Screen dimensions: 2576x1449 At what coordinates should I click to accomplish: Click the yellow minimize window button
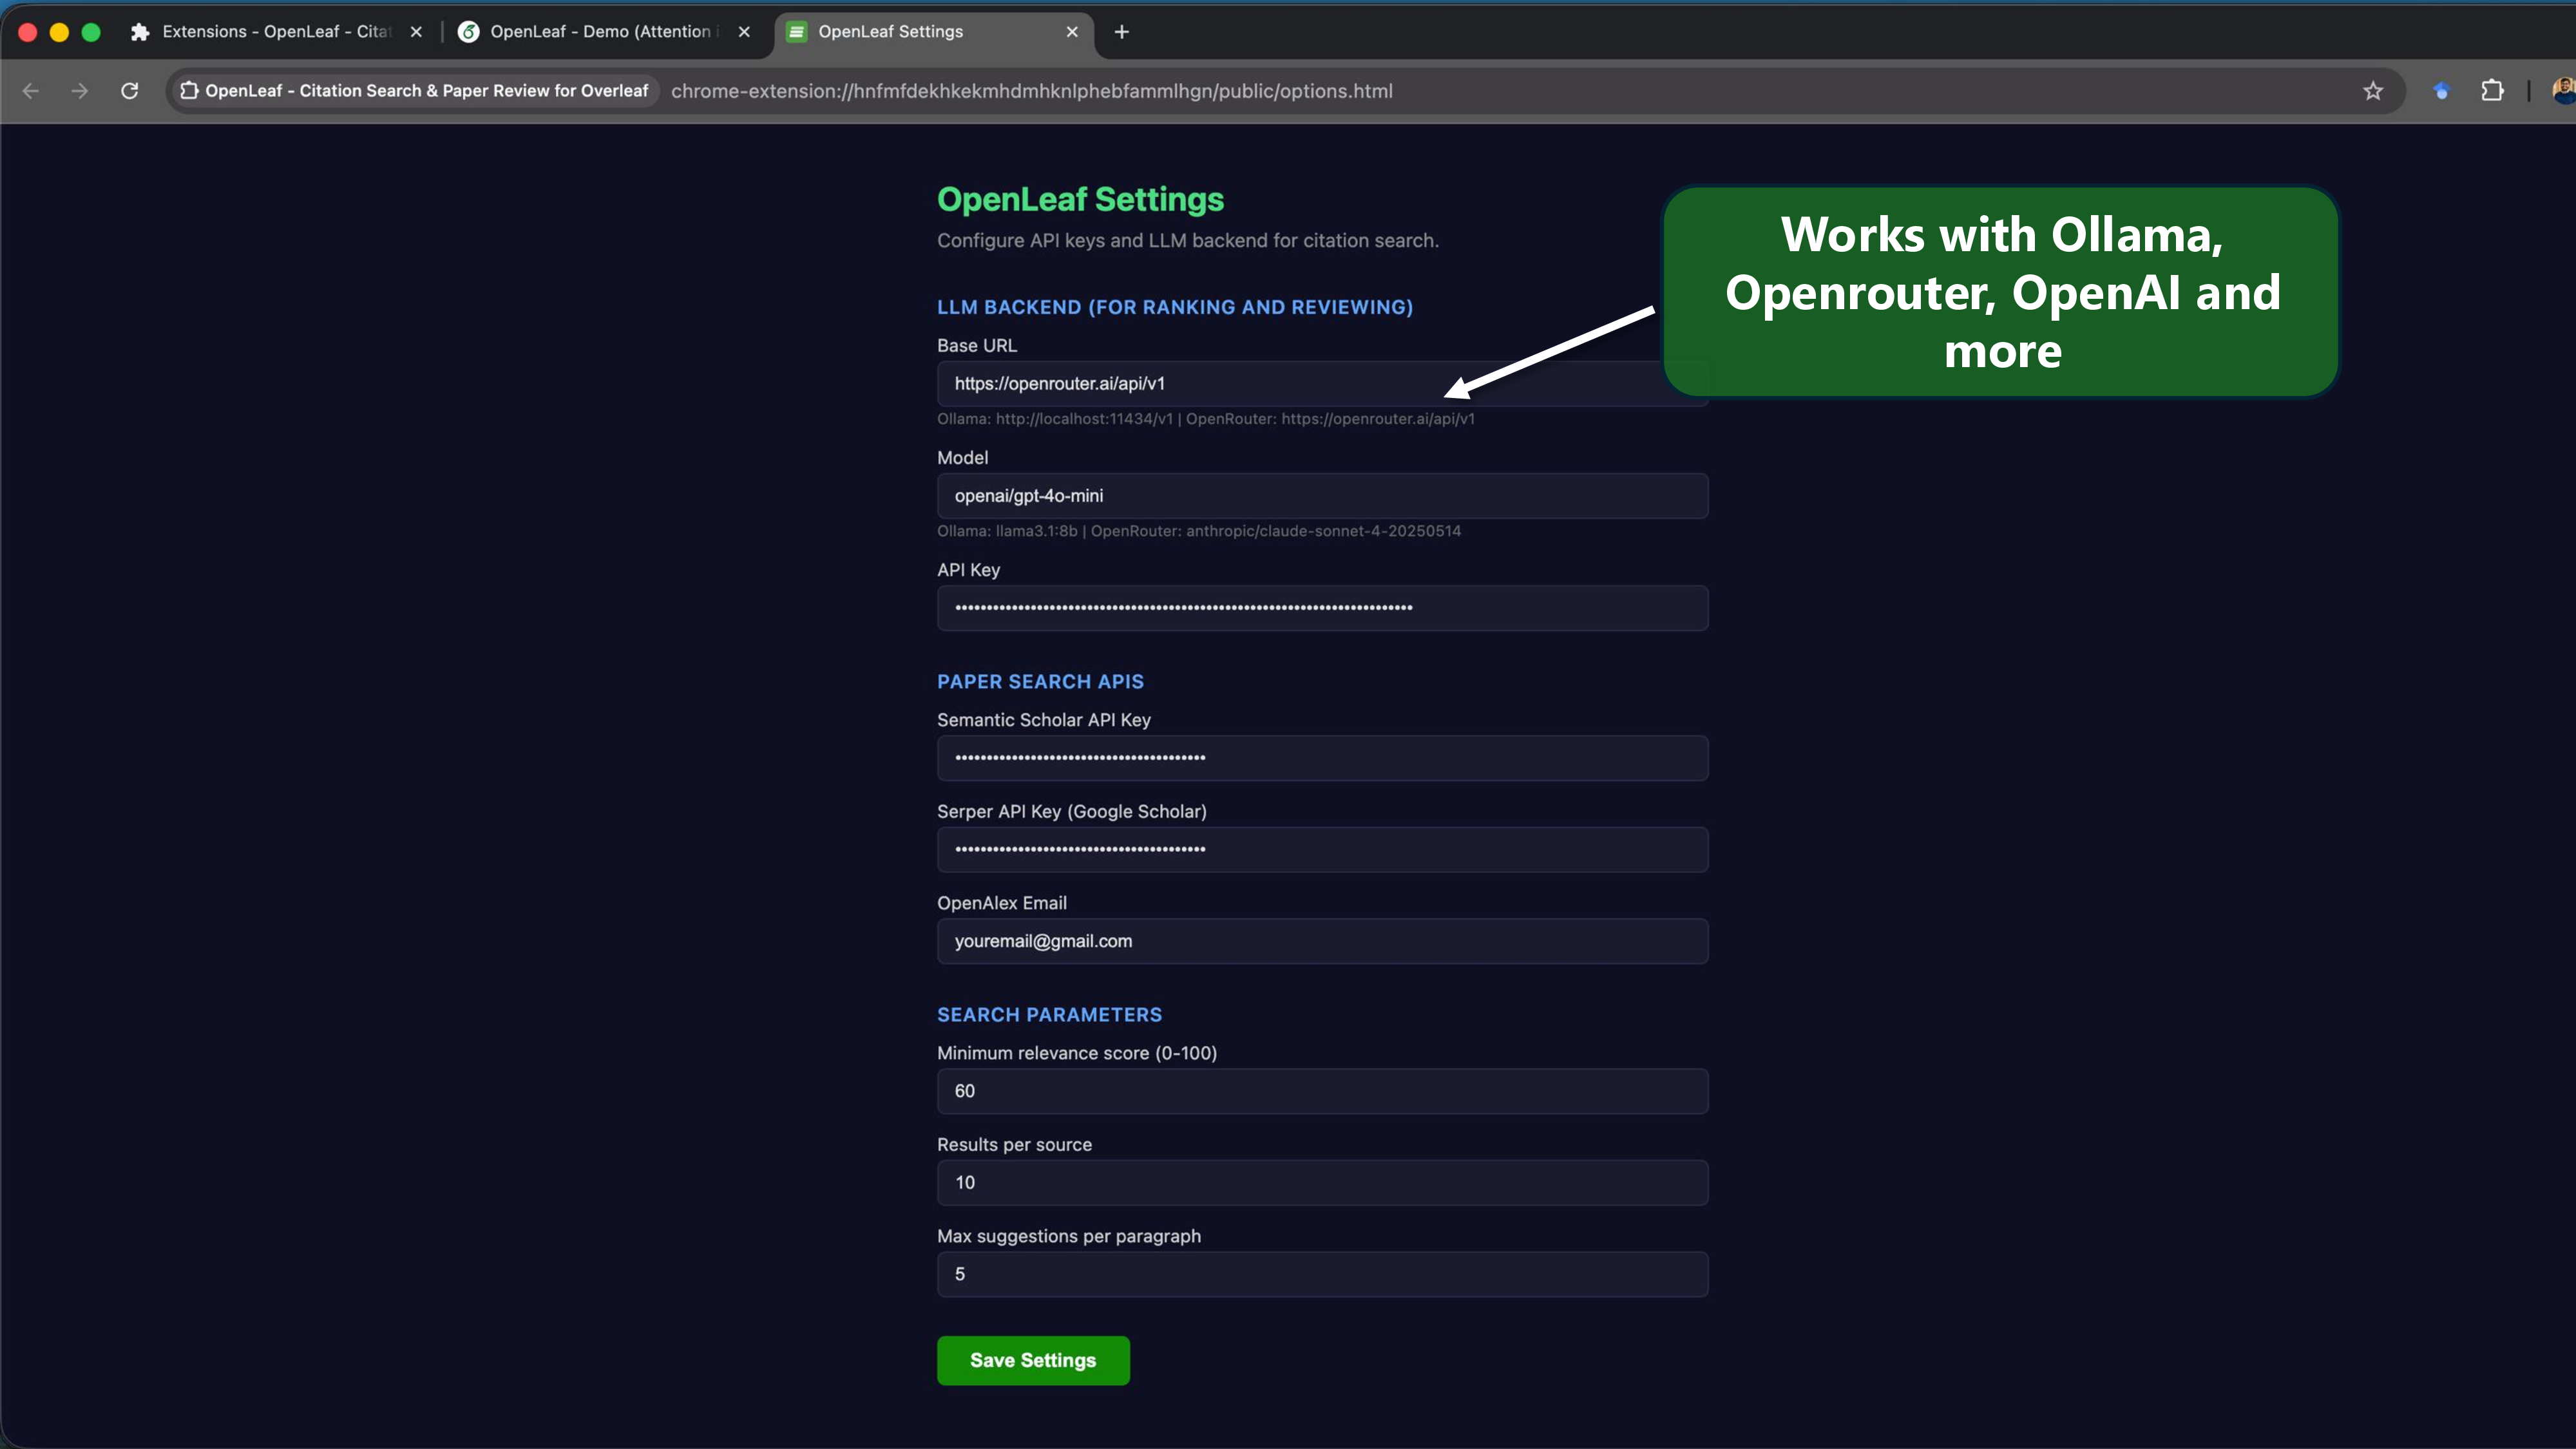[x=59, y=32]
